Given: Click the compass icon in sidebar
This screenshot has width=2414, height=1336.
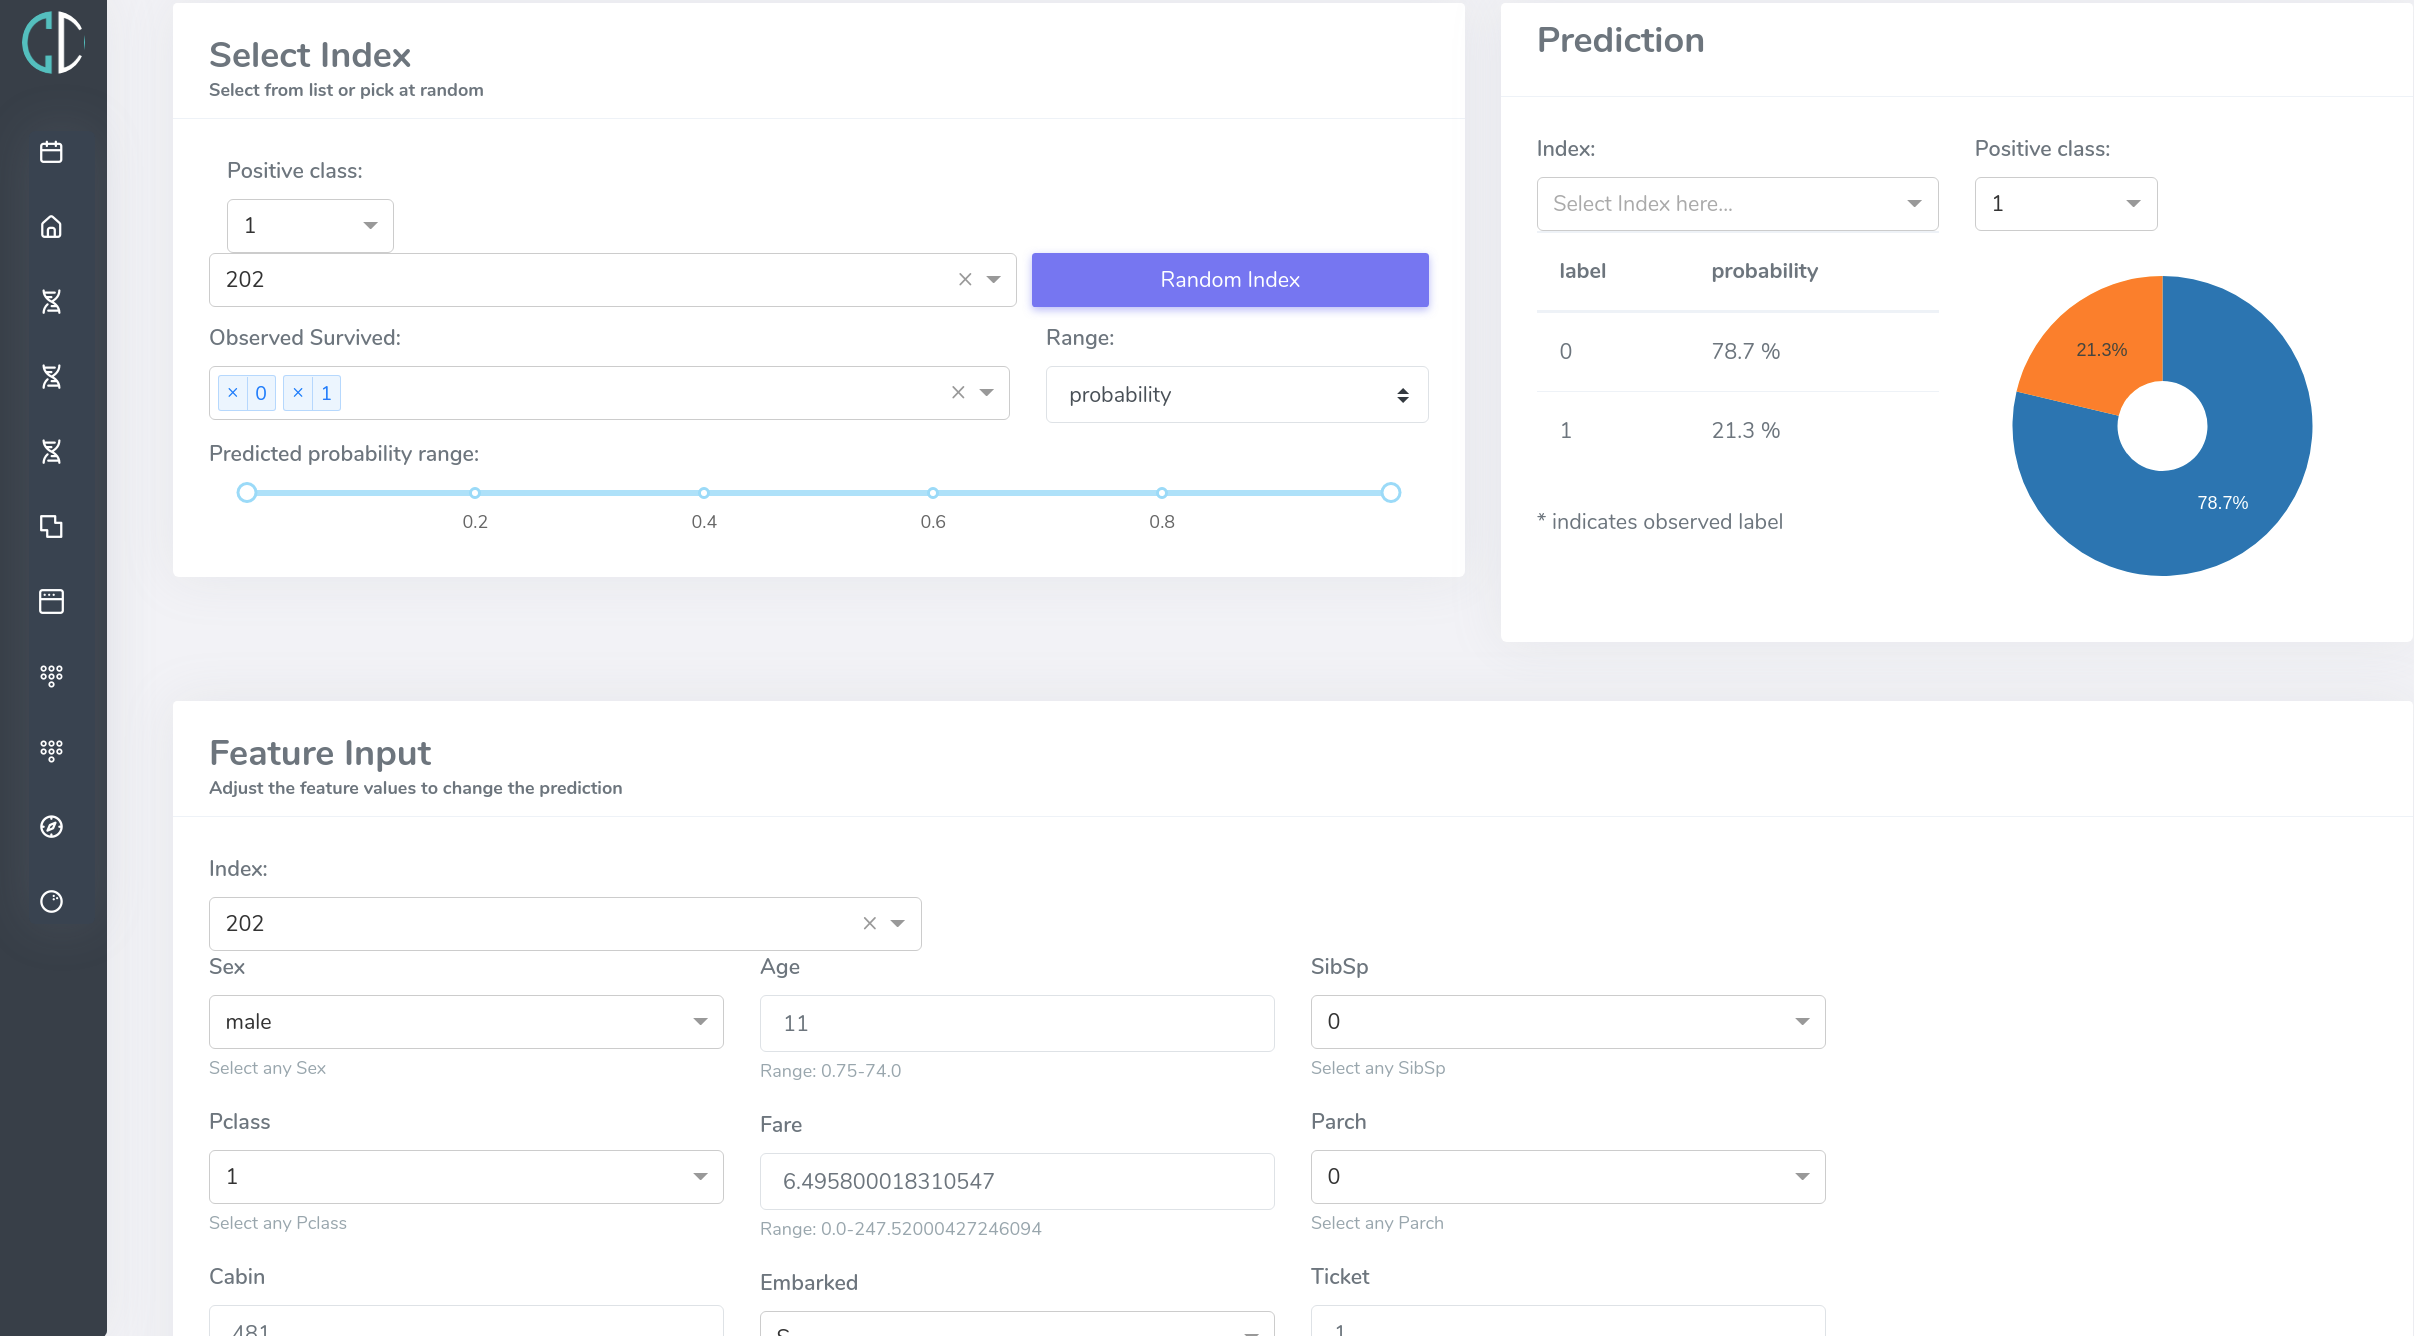Looking at the screenshot, I should (x=51, y=826).
